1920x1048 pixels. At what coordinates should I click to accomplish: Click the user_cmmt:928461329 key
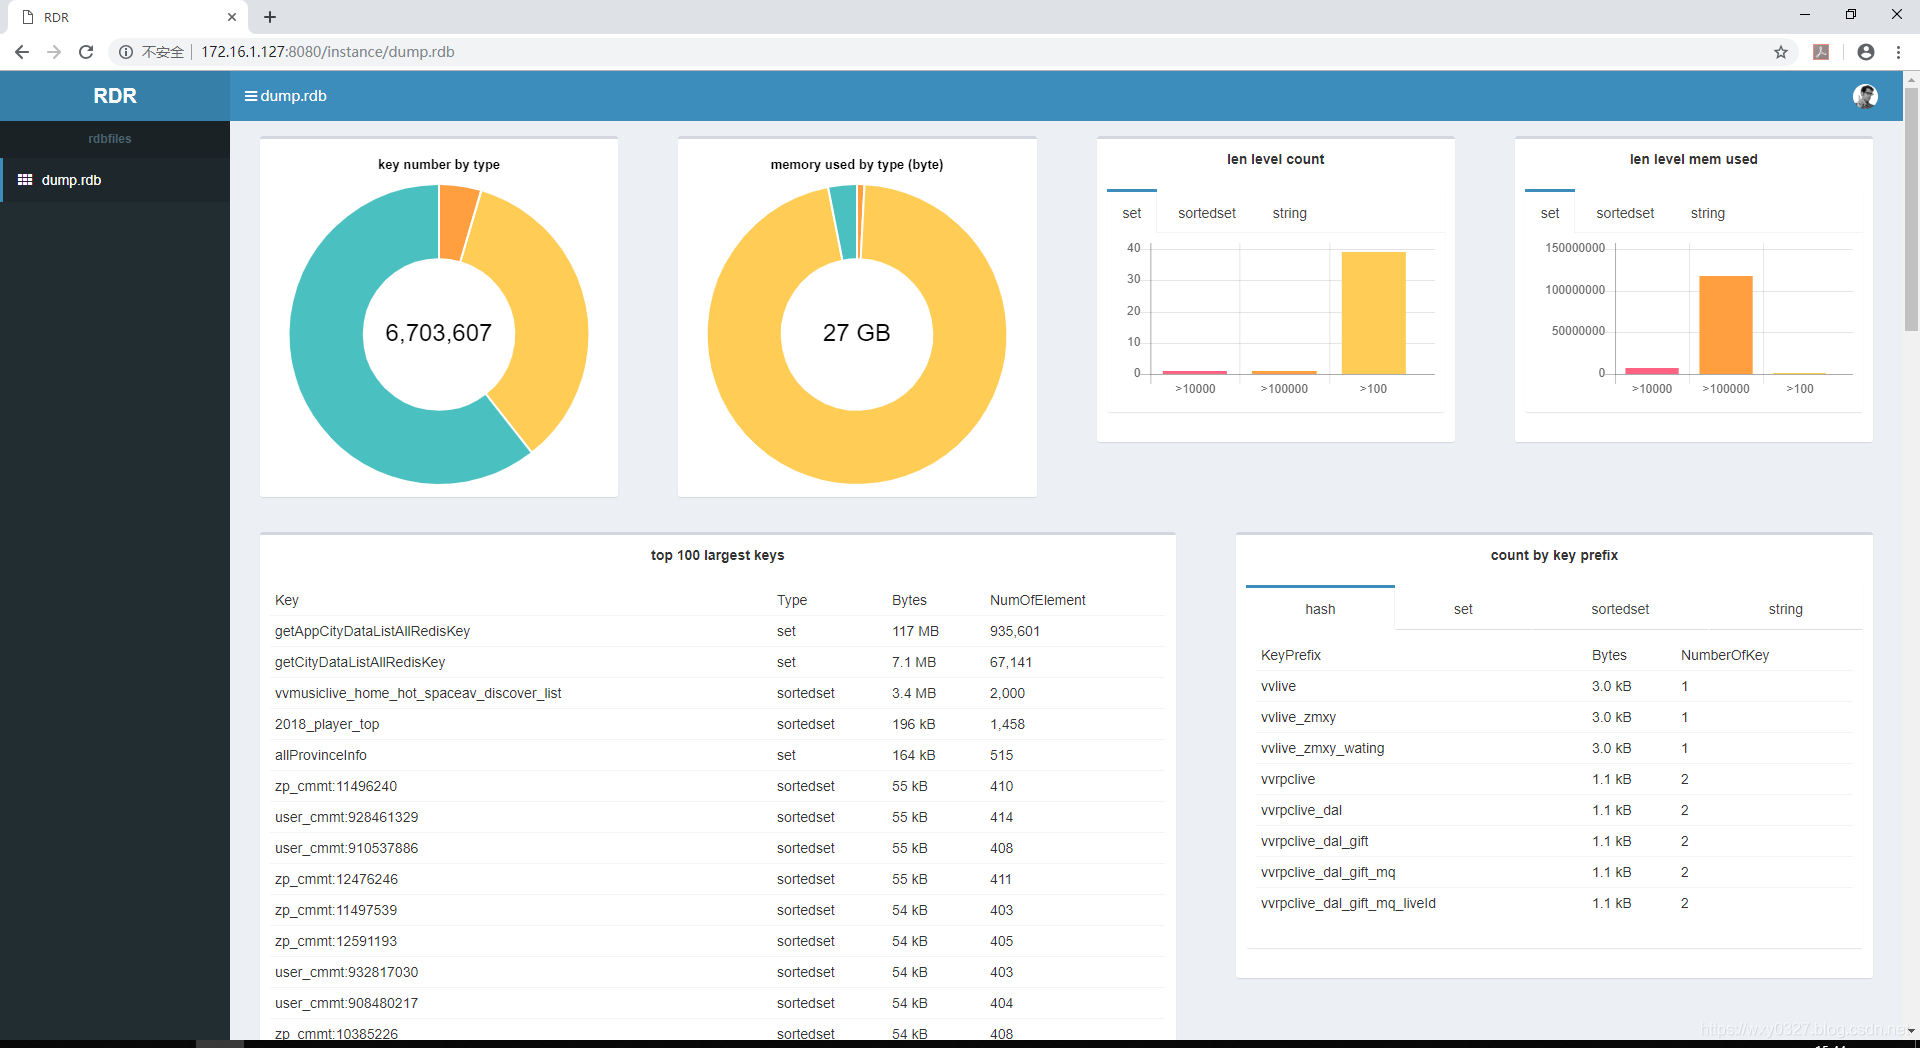(x=347, y=817)
